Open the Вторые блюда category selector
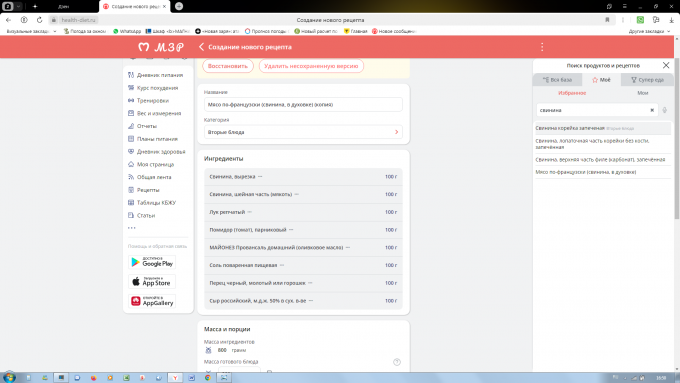Screen dimensions: 680x383 pos(303,132)
